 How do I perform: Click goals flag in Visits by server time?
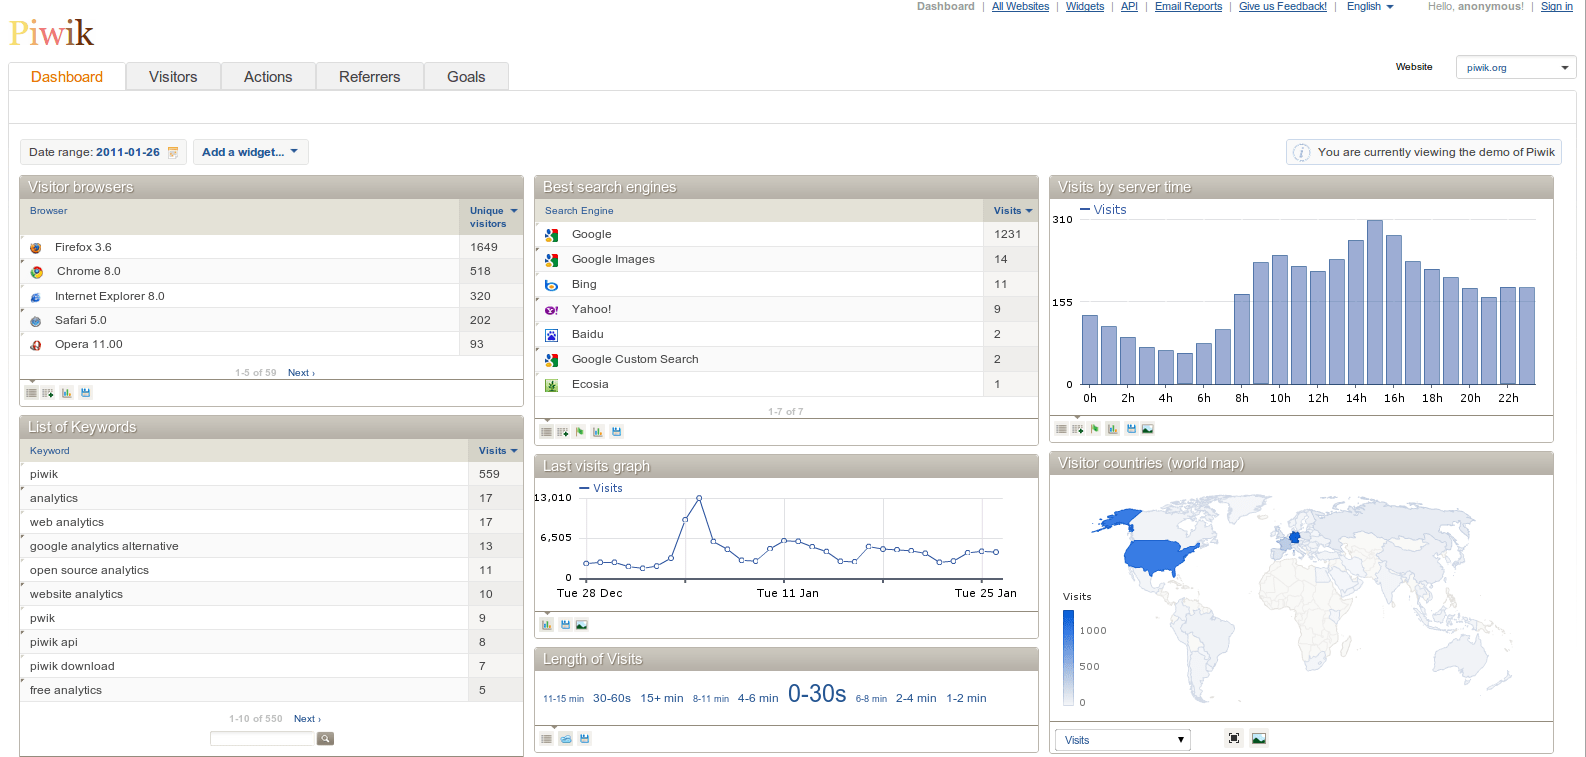point(1095,429)
